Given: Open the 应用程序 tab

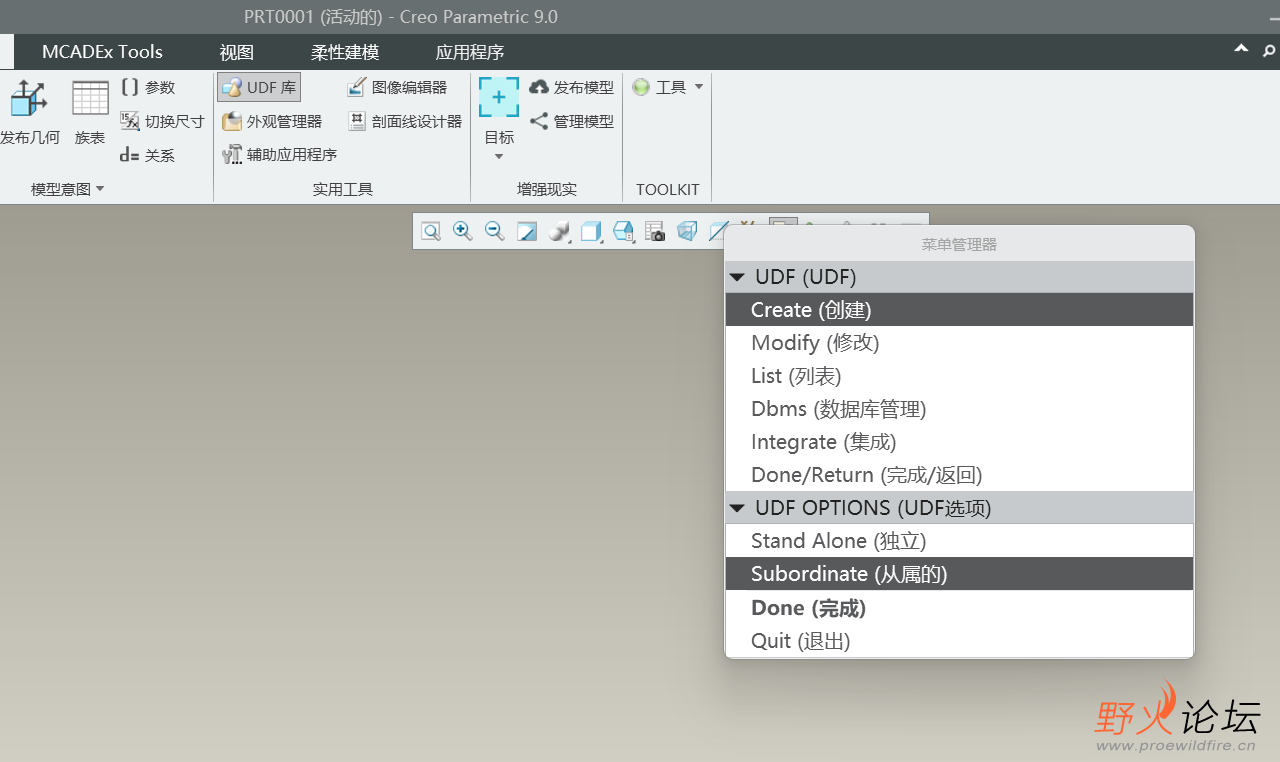Looking at the screenshot, I should [x=470, y=52].
